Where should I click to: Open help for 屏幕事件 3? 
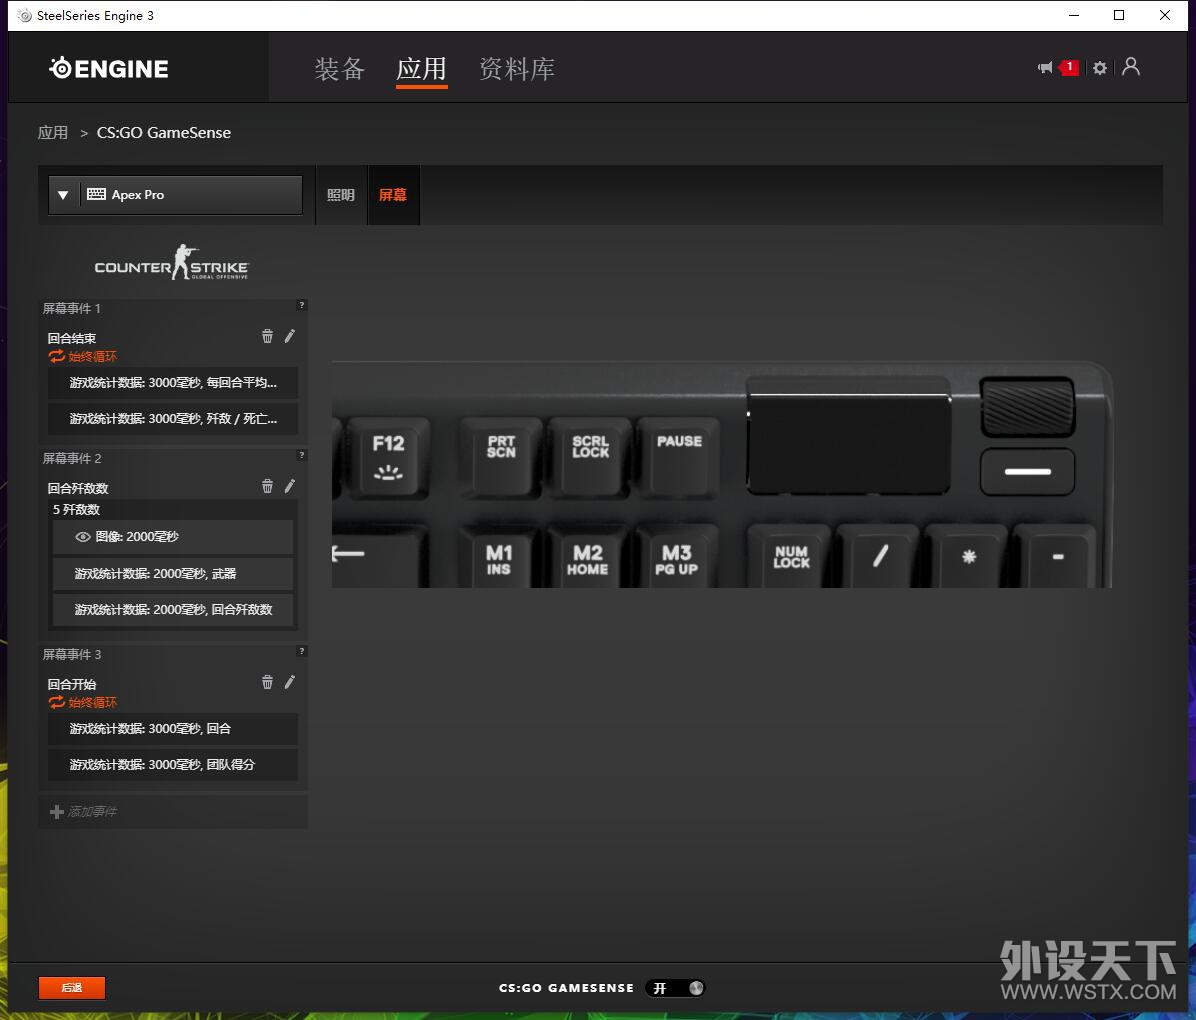coord(302,652)
